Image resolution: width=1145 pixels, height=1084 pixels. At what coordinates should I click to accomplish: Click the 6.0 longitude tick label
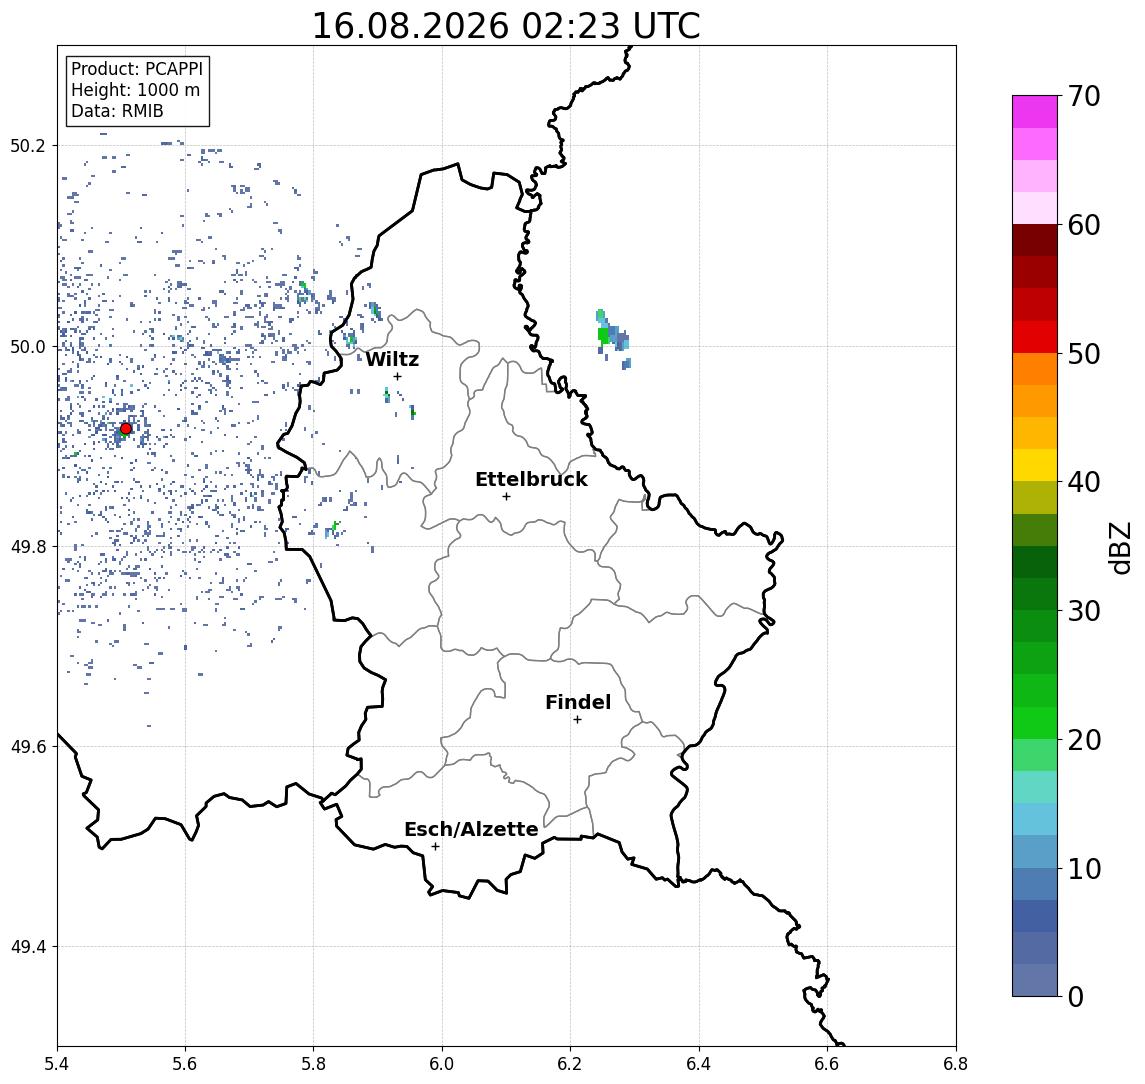442,1064
